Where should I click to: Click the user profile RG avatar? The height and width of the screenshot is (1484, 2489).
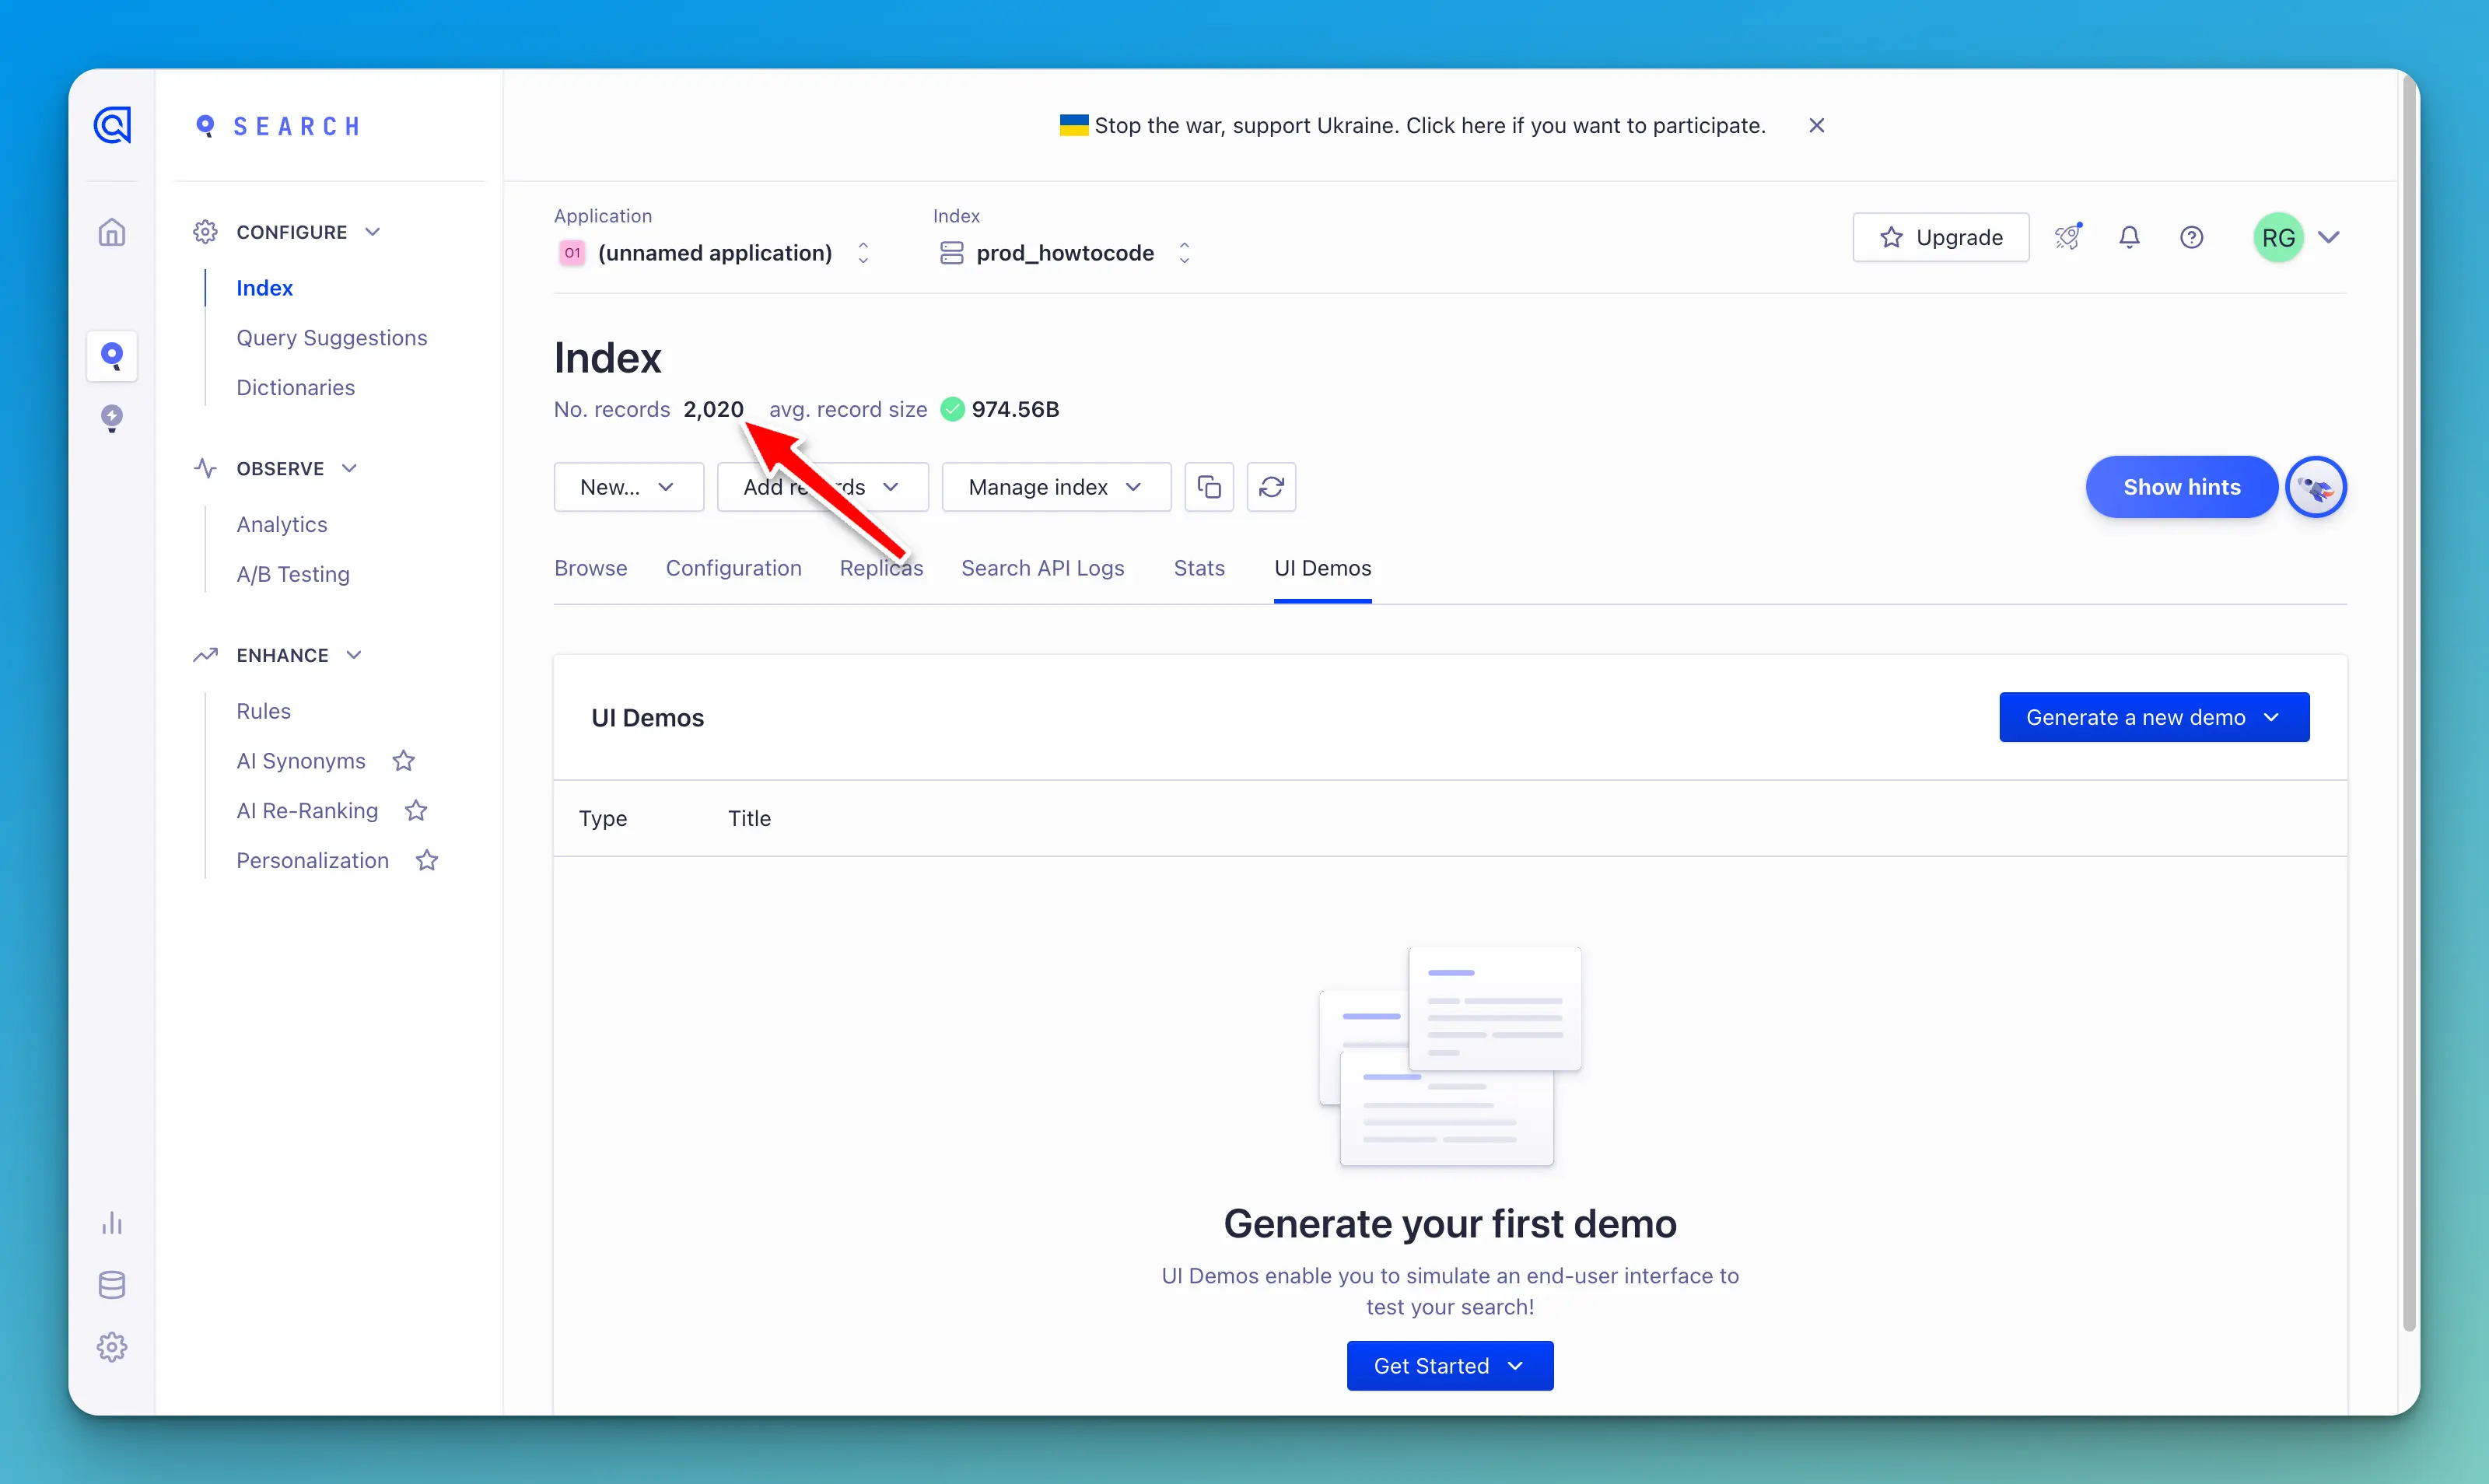(x=2279, y=236)
